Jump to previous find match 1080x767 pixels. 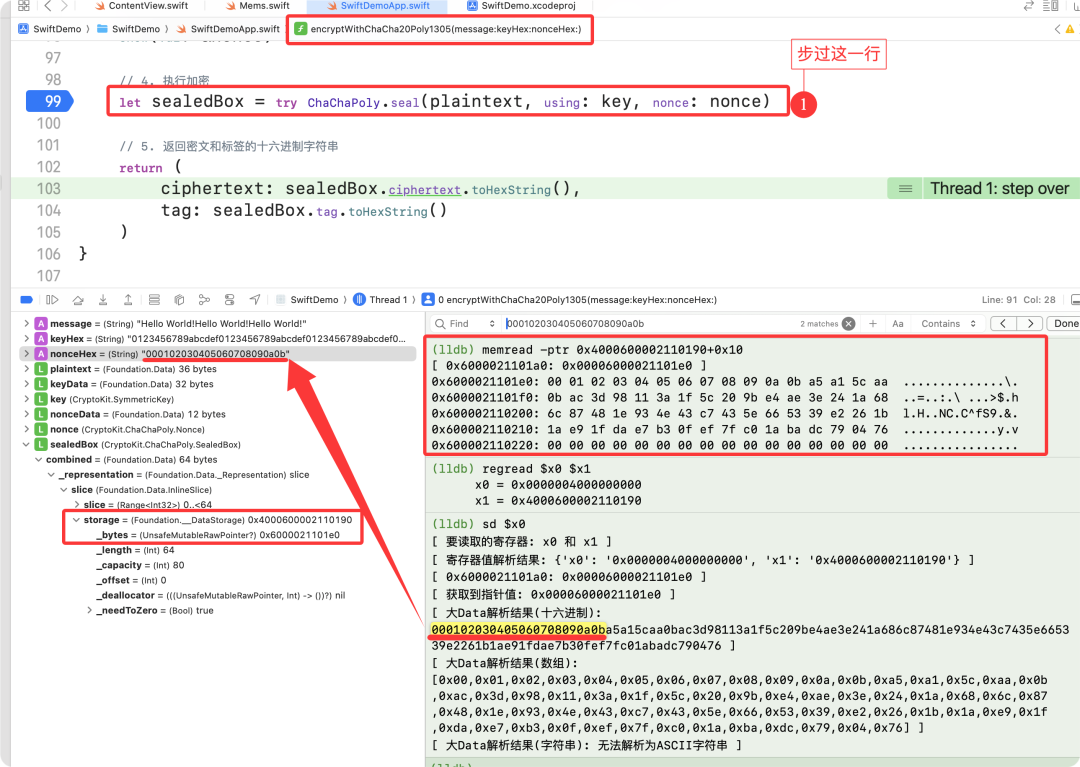point(1004,324)
